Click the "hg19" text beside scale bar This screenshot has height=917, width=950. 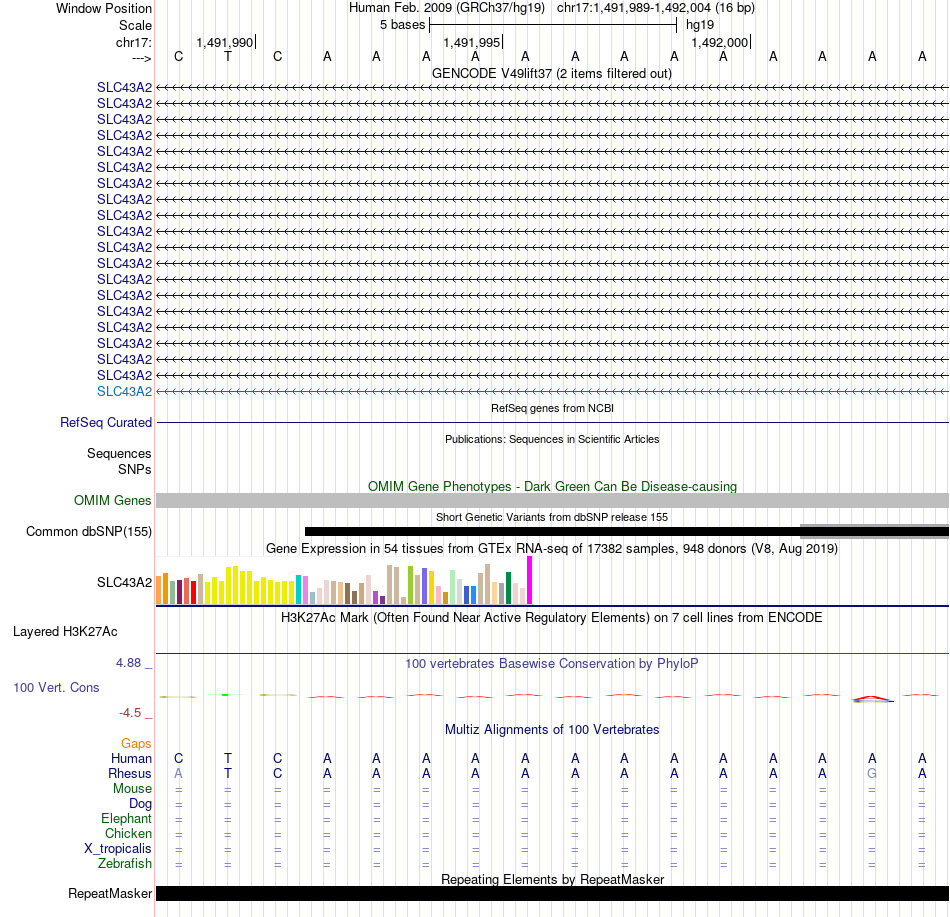(700, 25)
